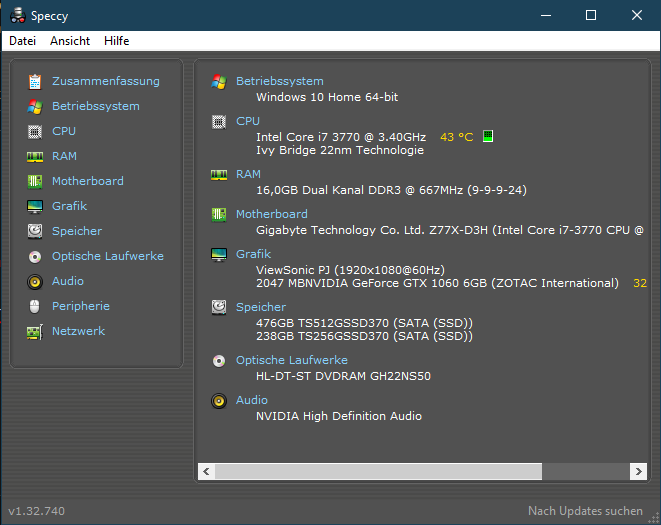
Task: Open Audio section in sidebar
Action: coord(67,281)
